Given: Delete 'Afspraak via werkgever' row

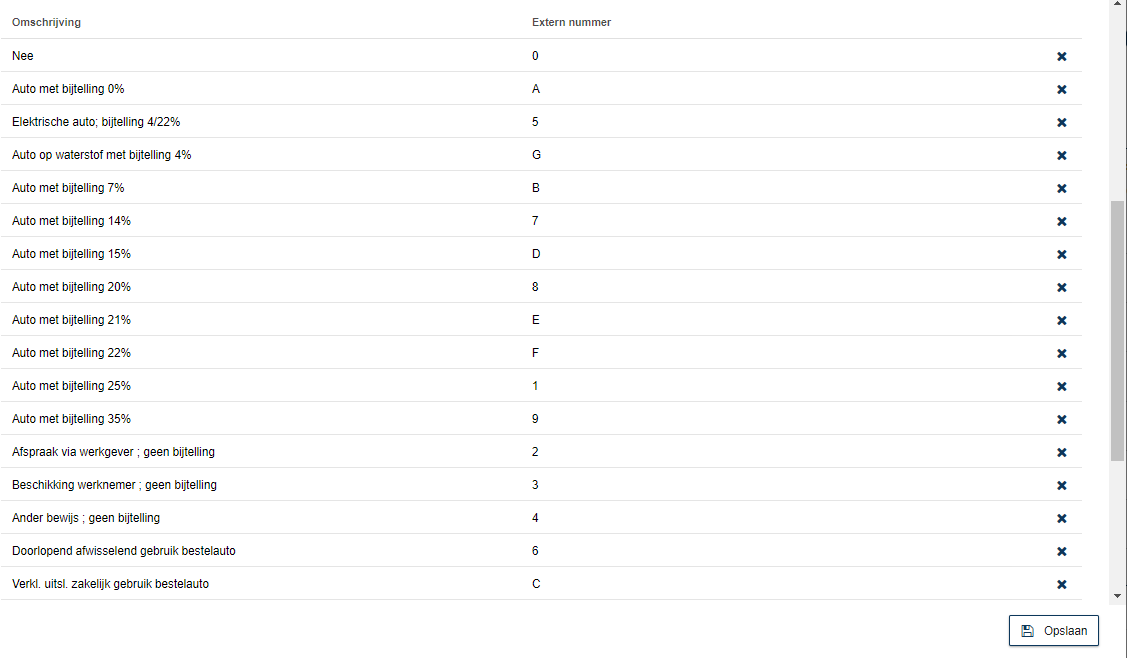Looking at the screenshot, I should click(1062, 452).
